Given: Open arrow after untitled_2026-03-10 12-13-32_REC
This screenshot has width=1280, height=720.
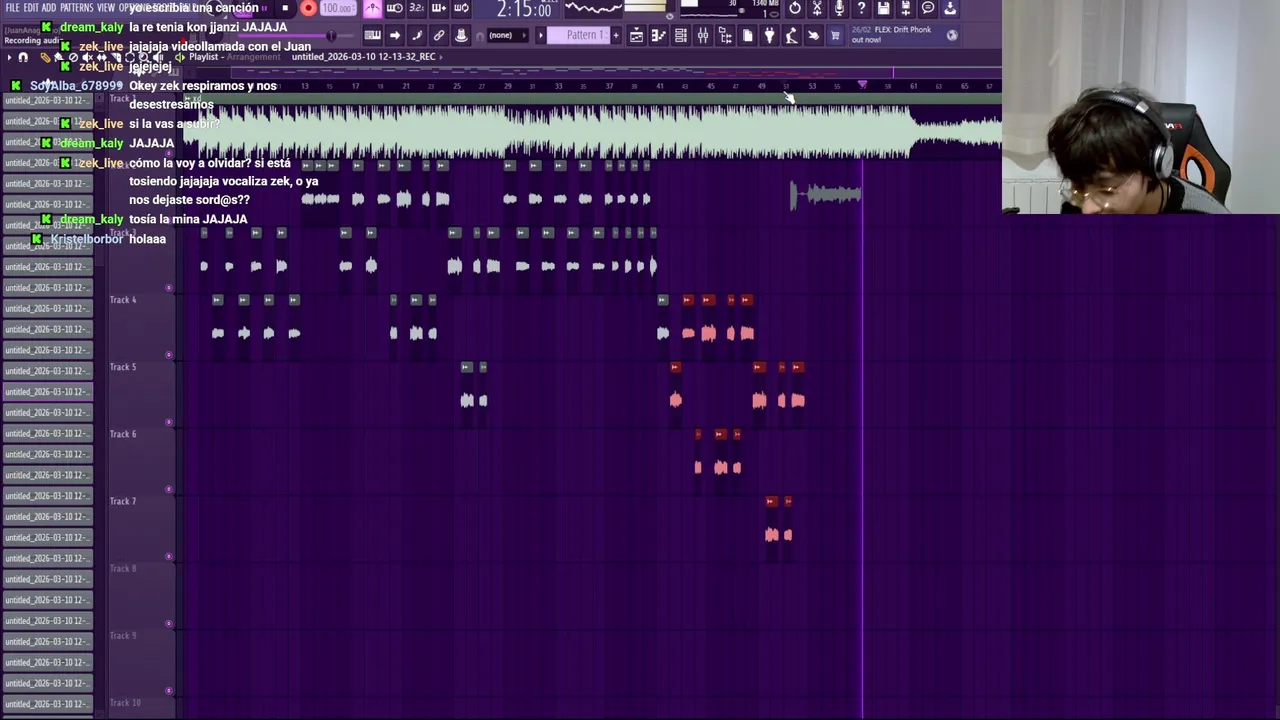Looking at the screenshot, I should tap(441, 57).
